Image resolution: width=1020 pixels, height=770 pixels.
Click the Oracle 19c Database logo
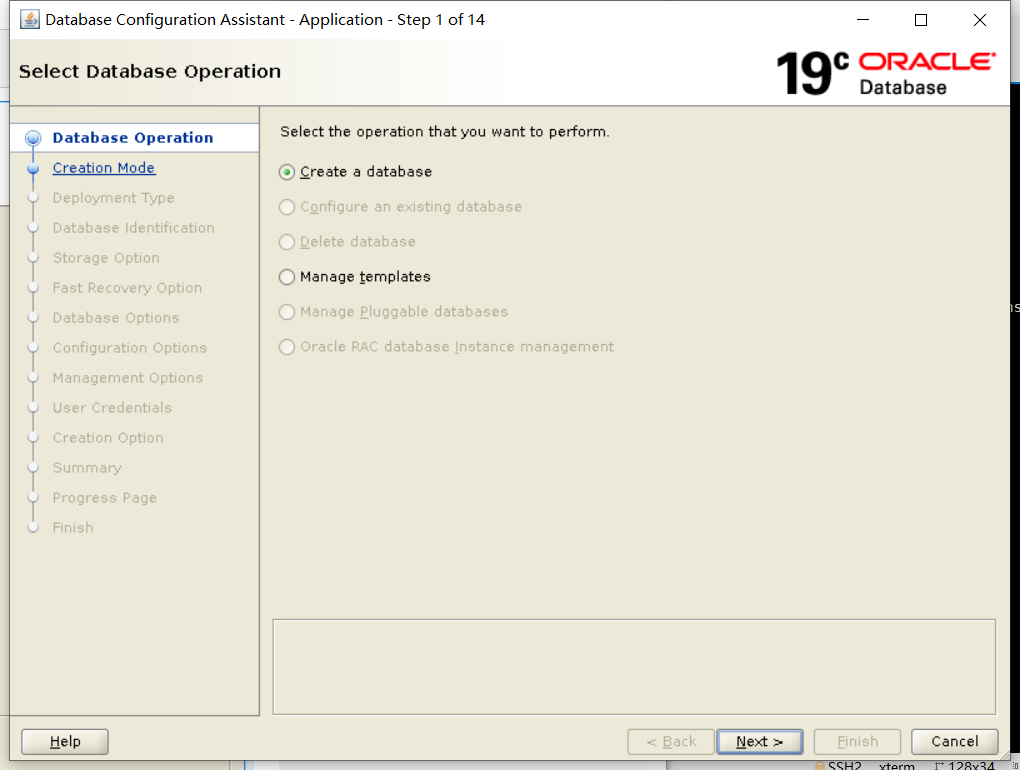pos(885,73)
